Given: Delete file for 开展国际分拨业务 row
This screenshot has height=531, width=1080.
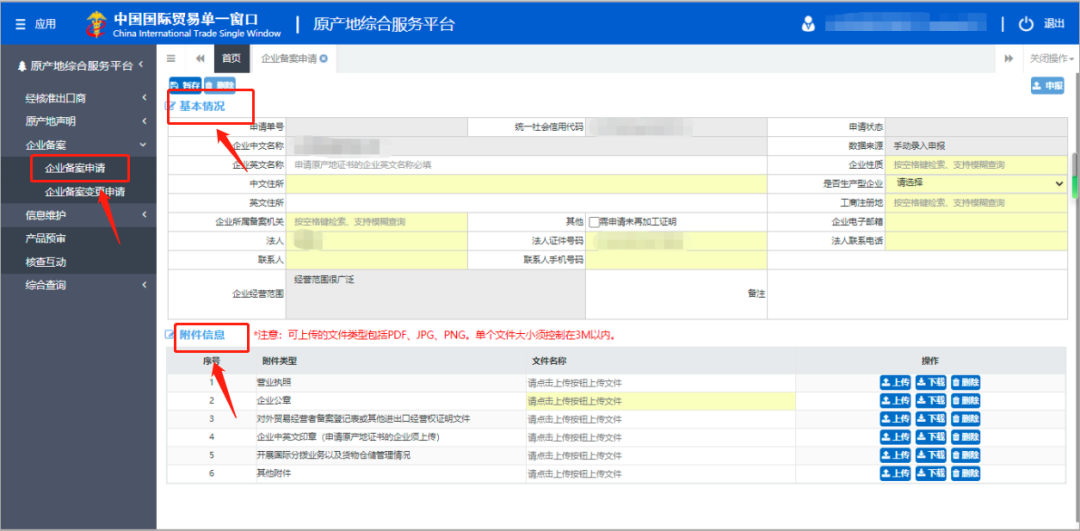Looking at the screenshot, I should tap(966, 455).
